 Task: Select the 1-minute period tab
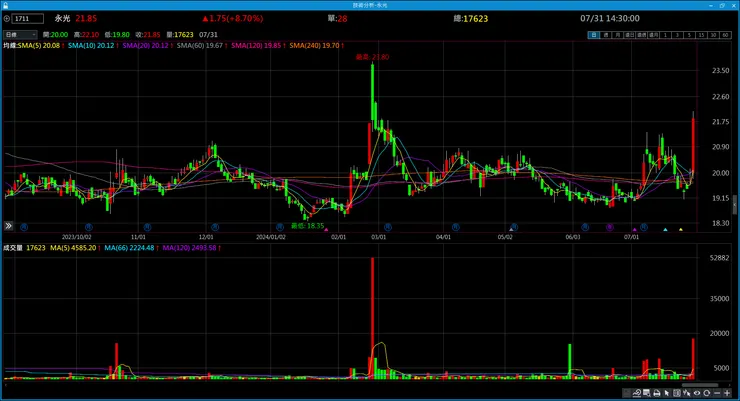pos(665,35)
